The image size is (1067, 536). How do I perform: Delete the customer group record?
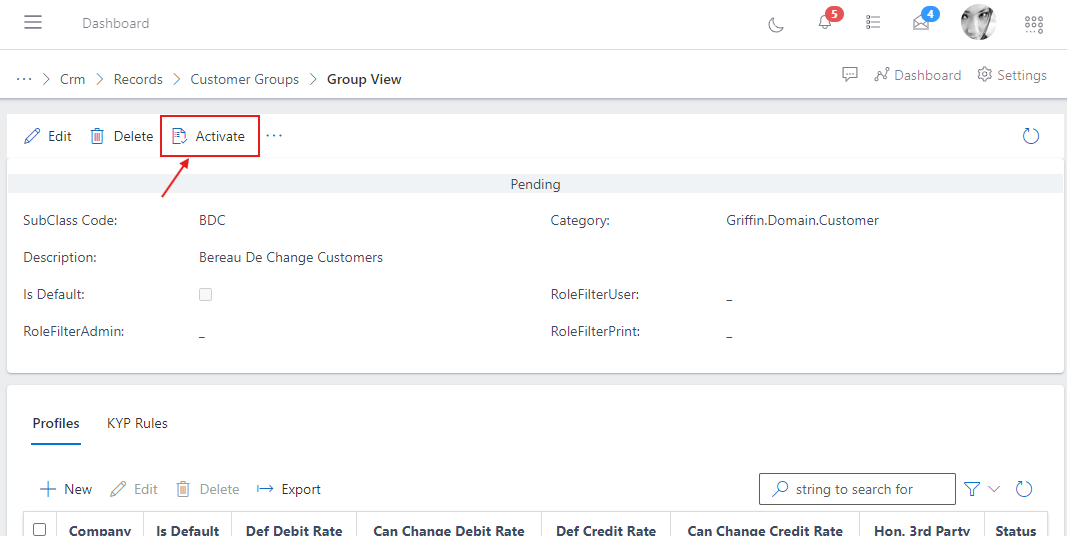tap(122, 136)
